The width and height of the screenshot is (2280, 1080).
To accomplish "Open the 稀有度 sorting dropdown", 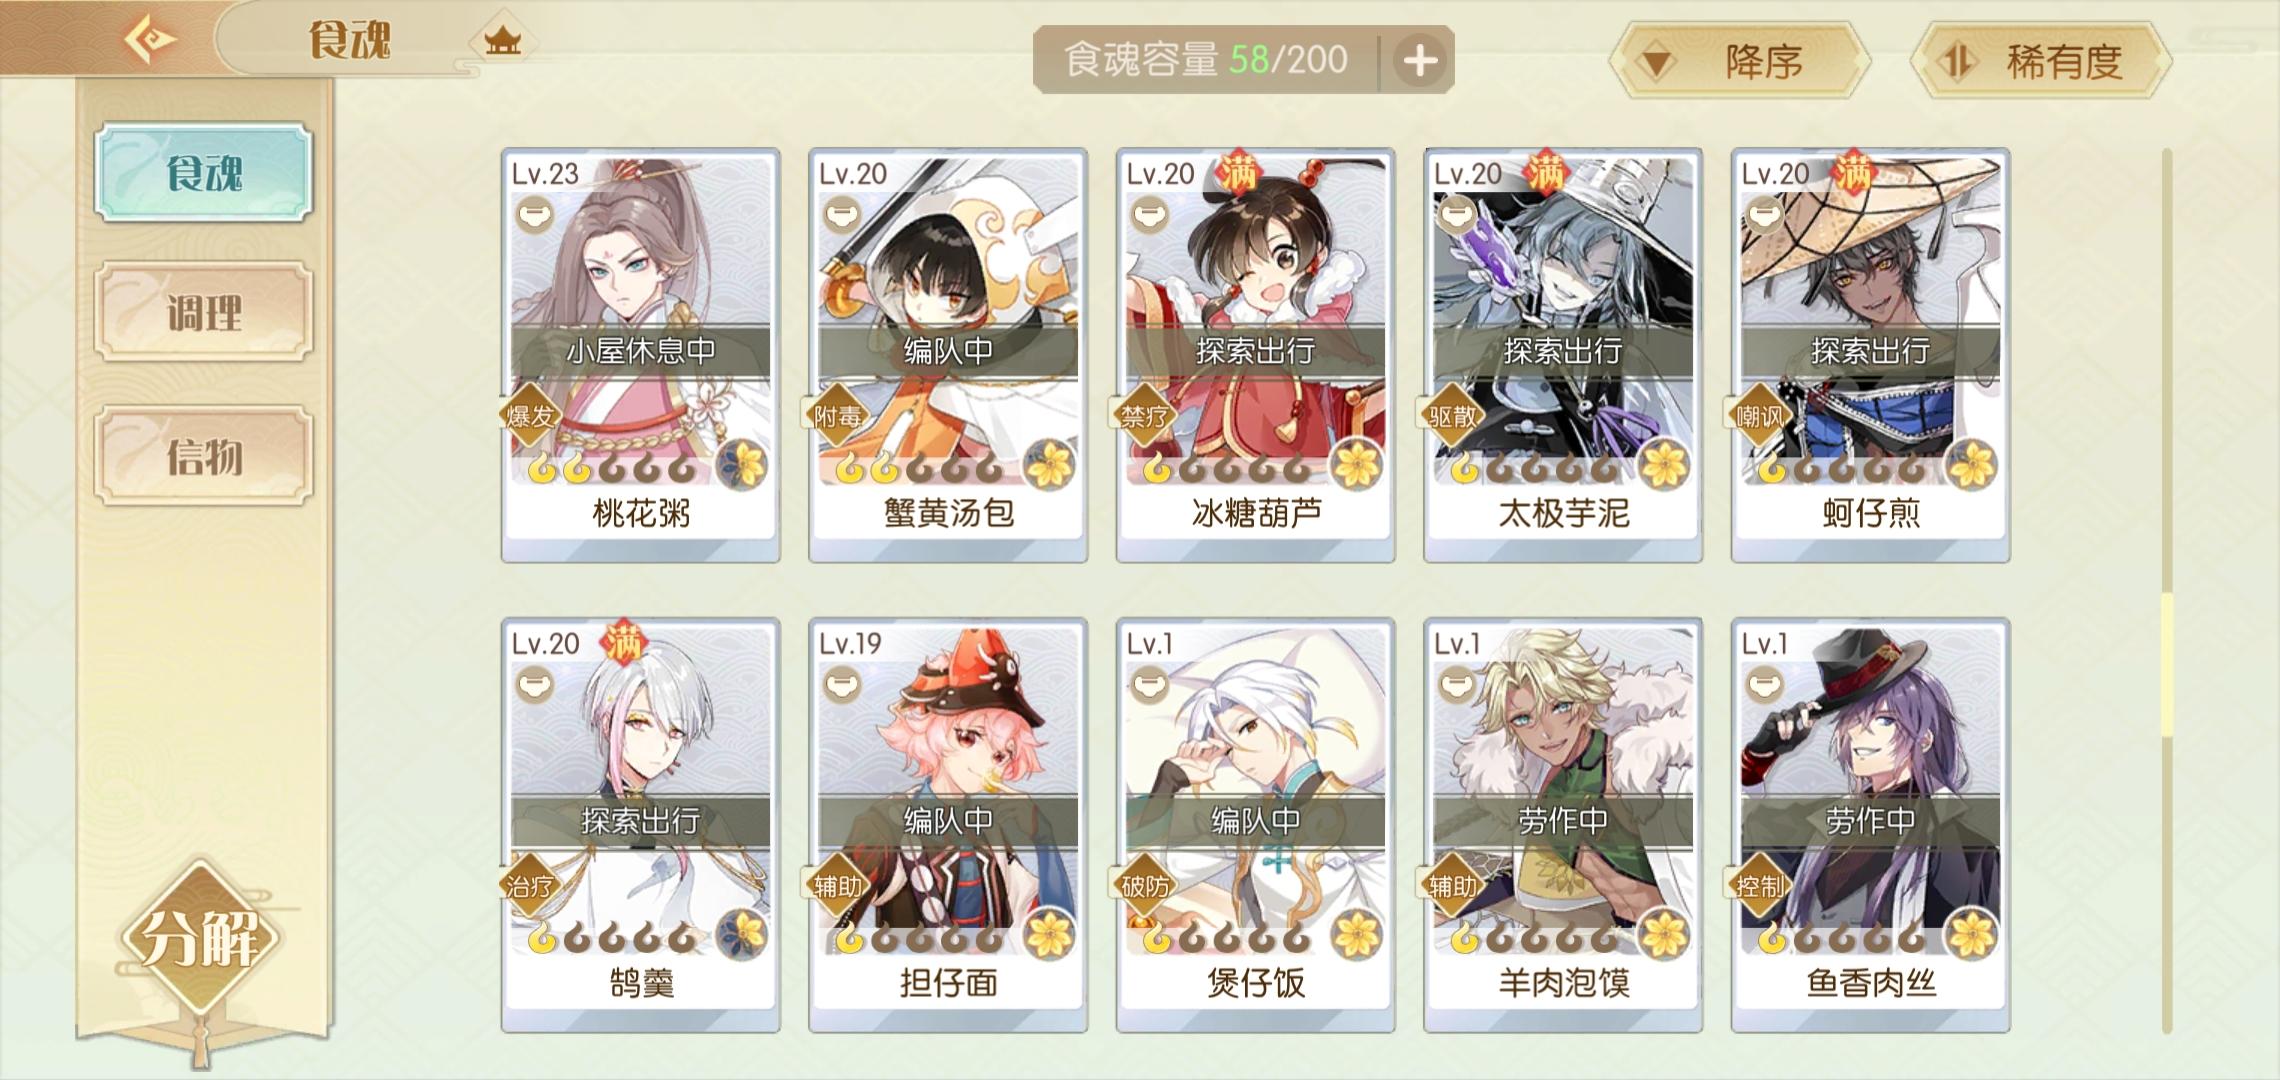I will point(2041,62).
